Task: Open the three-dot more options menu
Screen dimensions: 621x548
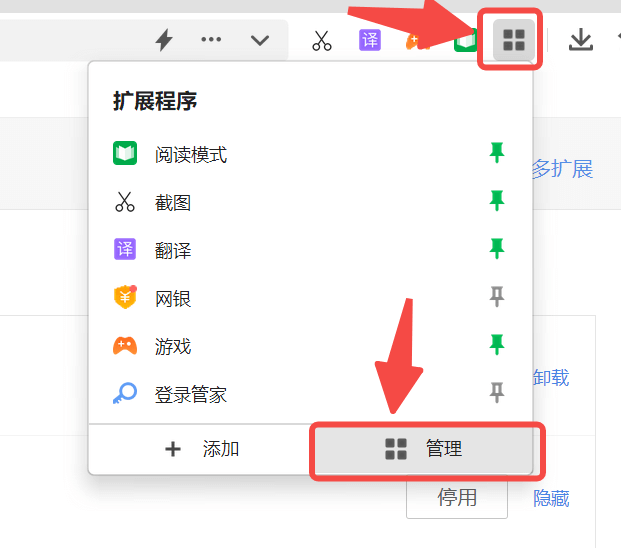Action: coord(211,40)
